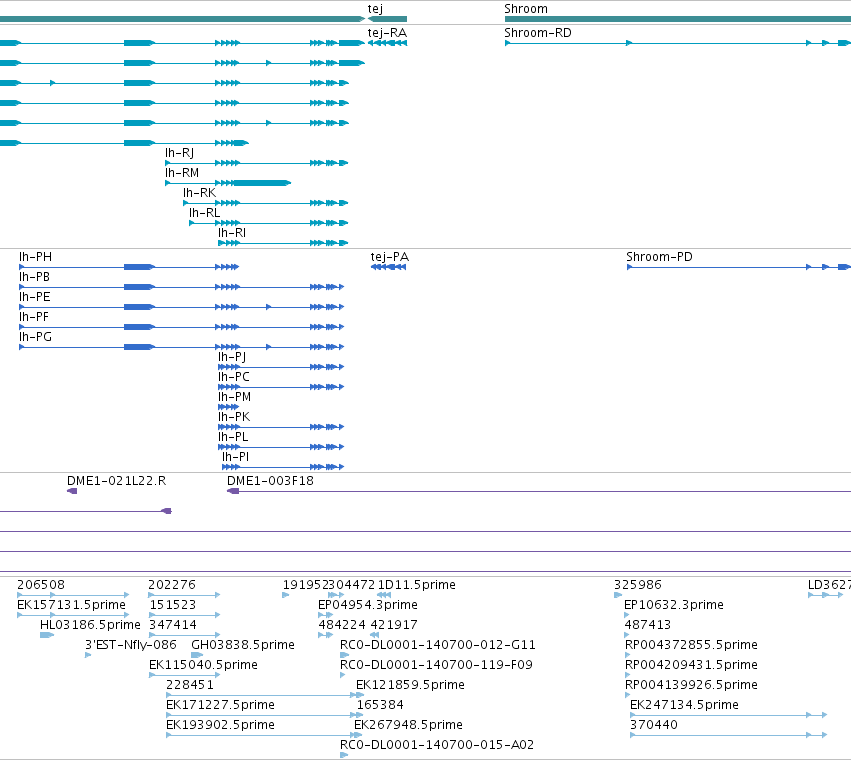Select the tej-PA protein label
The height and width of the screenshot is (760, 851).
coord(390,257)
